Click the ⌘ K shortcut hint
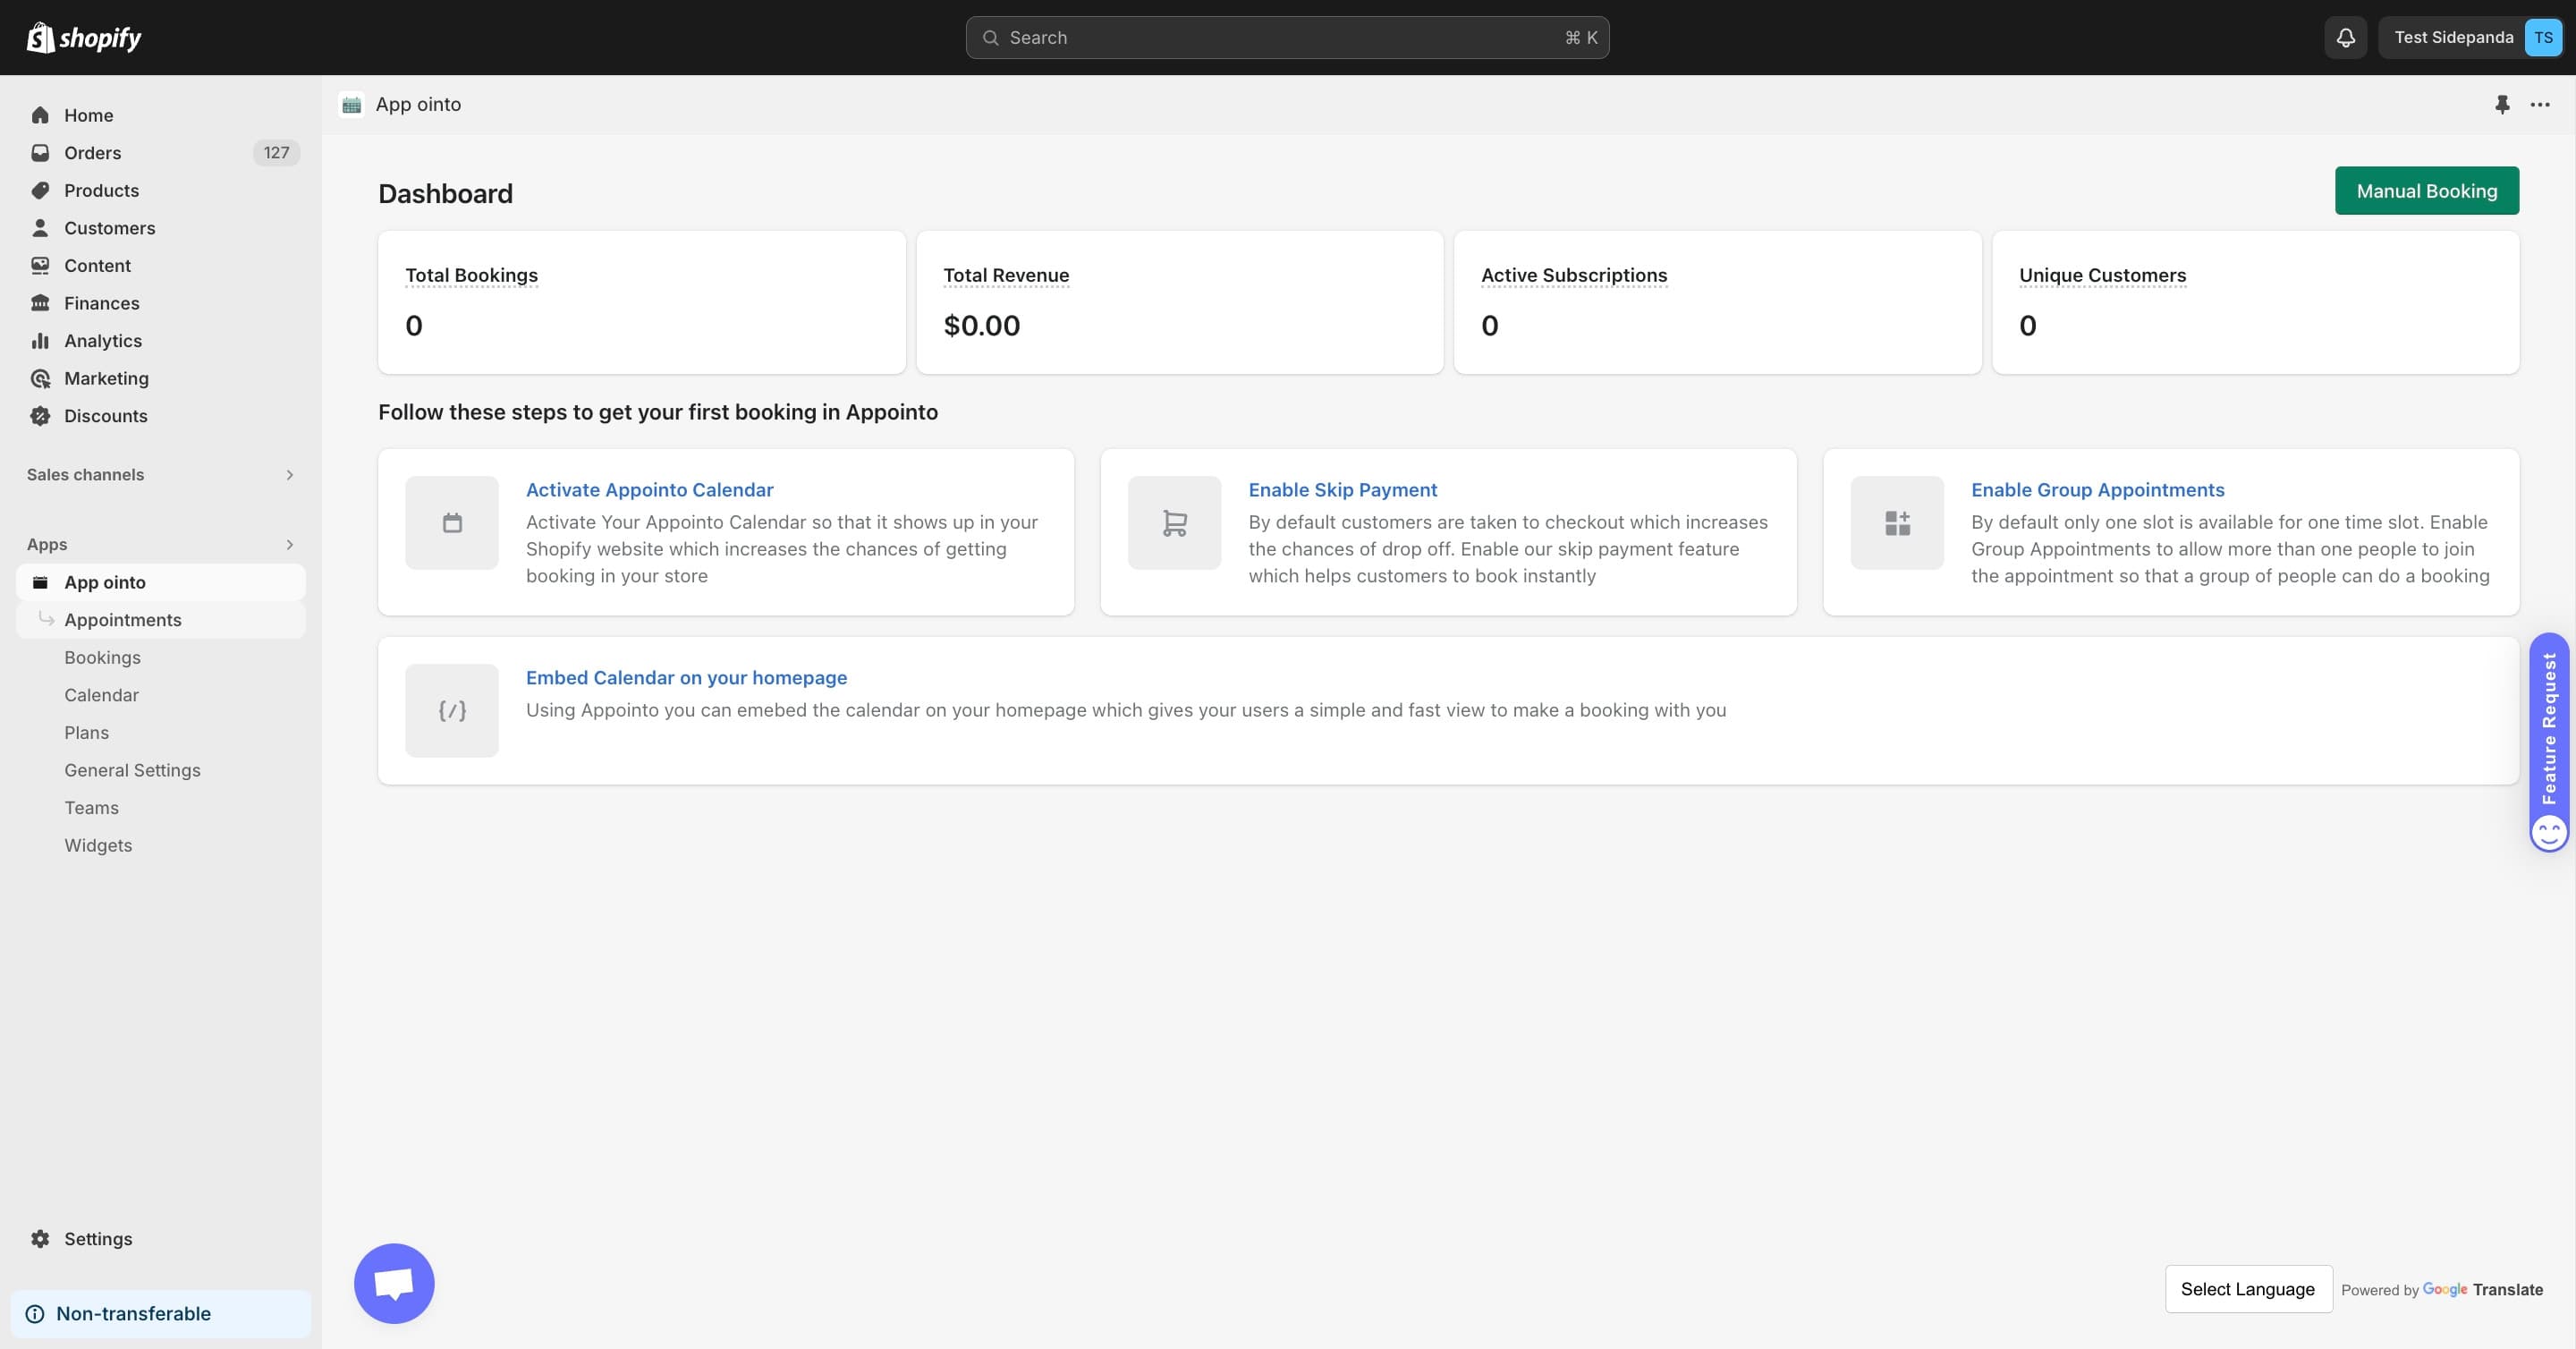The image size is (2576, 1349). 1581,38
